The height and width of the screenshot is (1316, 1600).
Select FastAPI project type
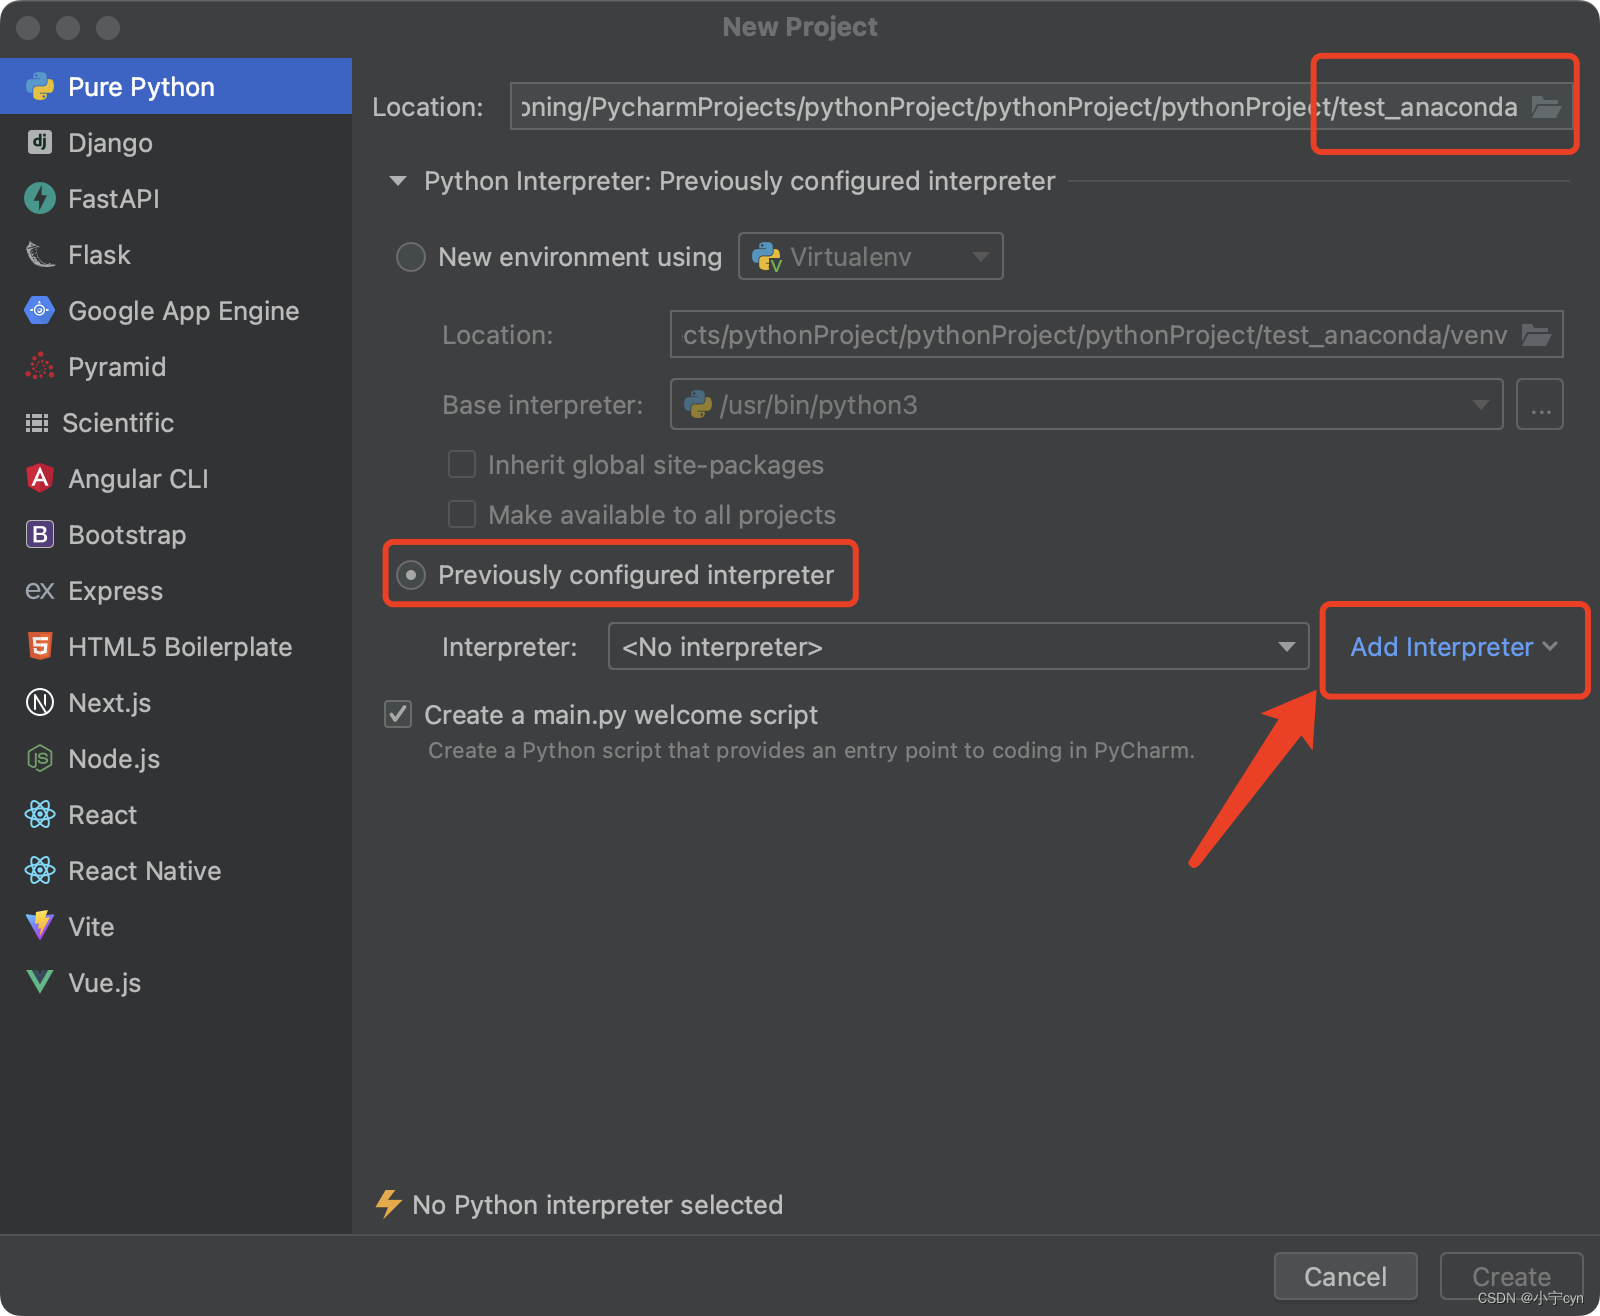(176, 198)
